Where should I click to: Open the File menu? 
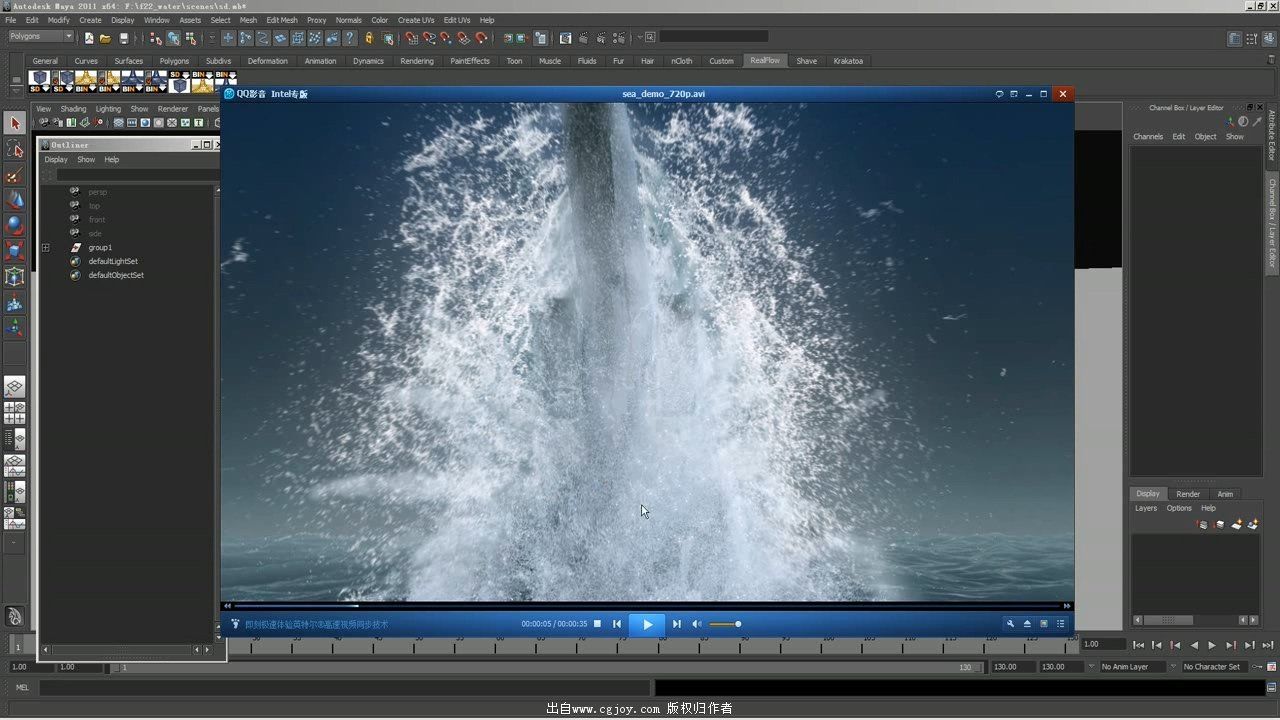click(x=11, y=20)
